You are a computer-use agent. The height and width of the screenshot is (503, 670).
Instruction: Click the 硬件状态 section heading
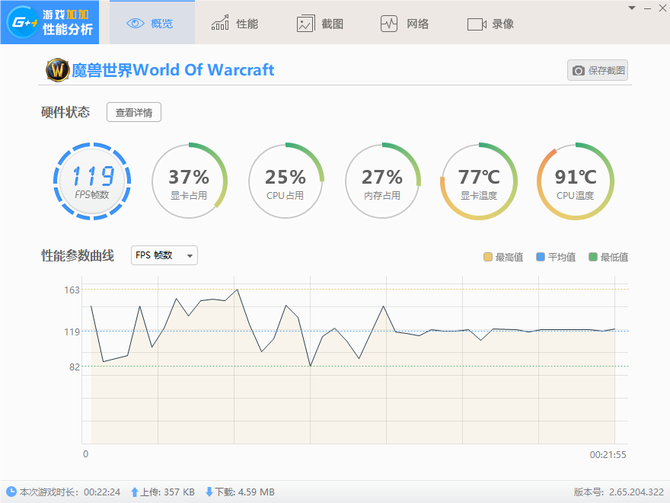pyautogui.click(x=65, y=112)
